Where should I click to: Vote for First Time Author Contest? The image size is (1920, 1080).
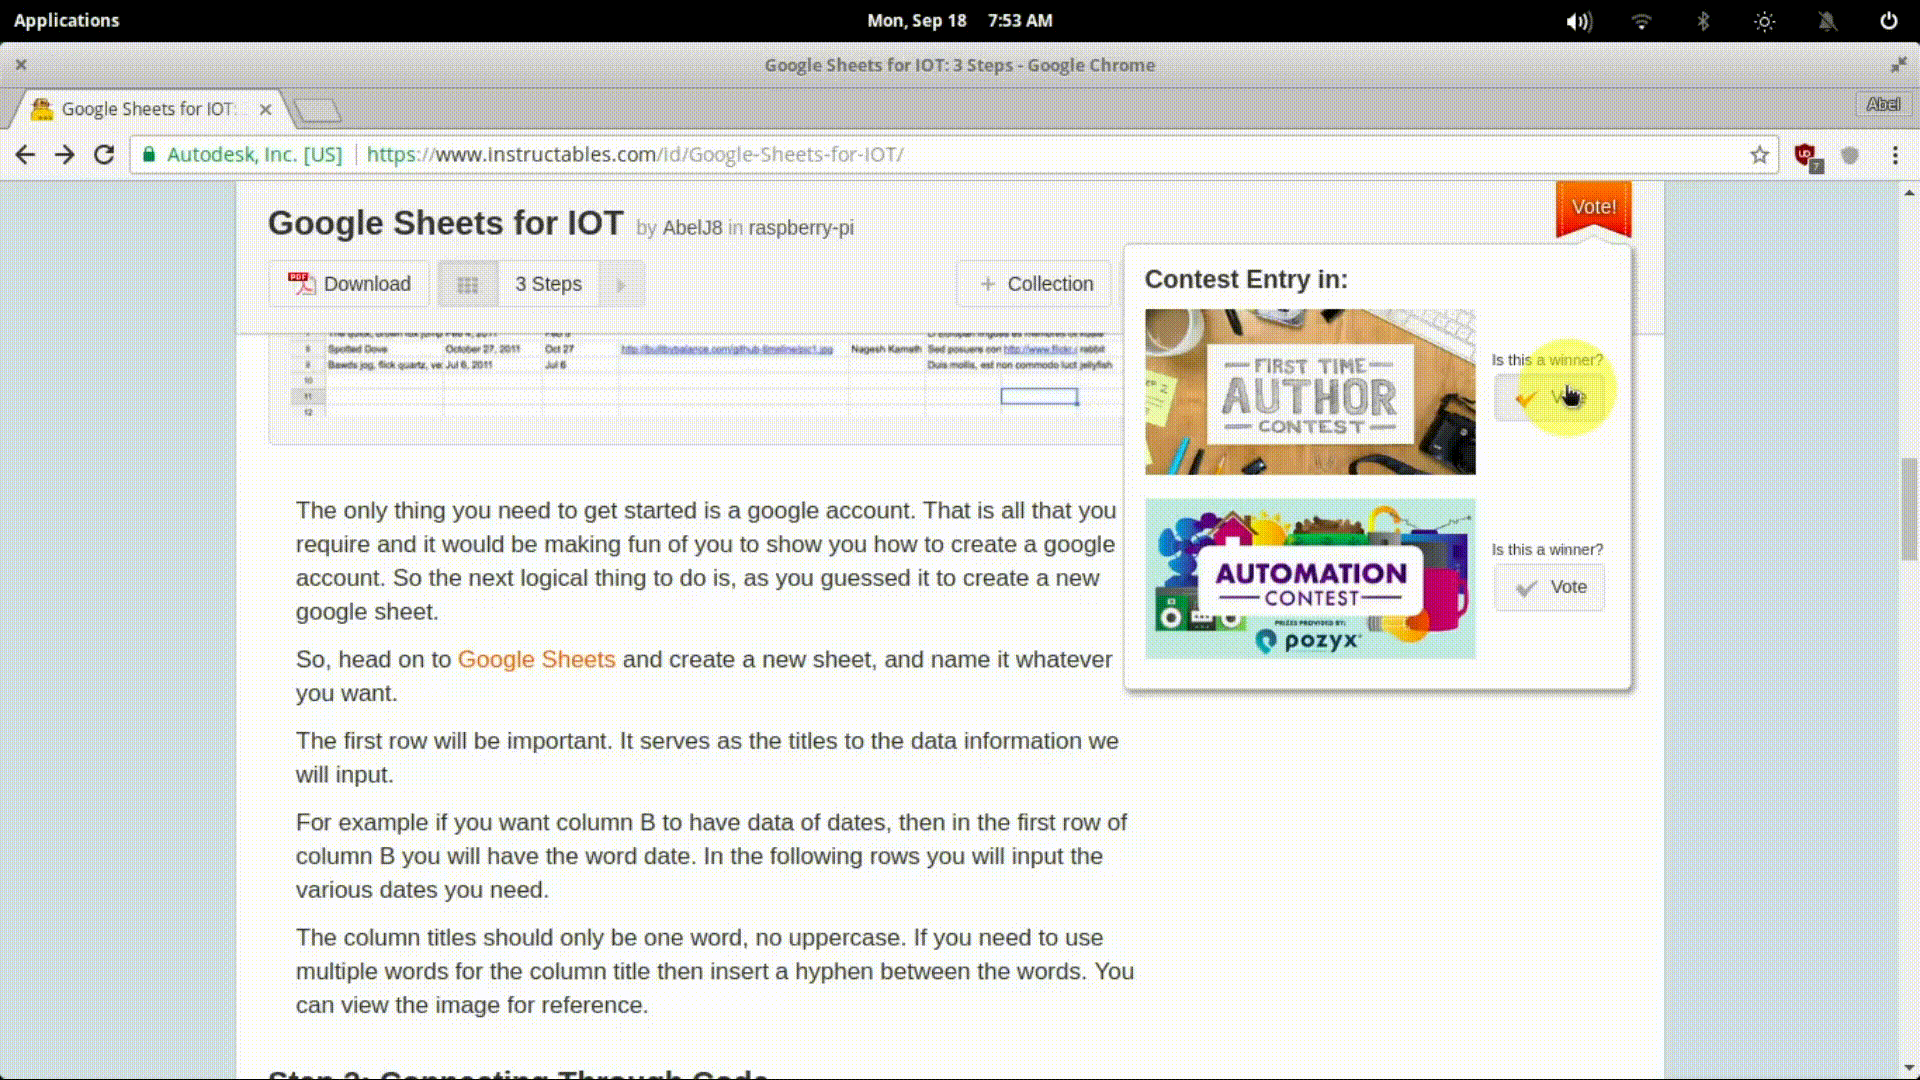tap(1549, 397)
